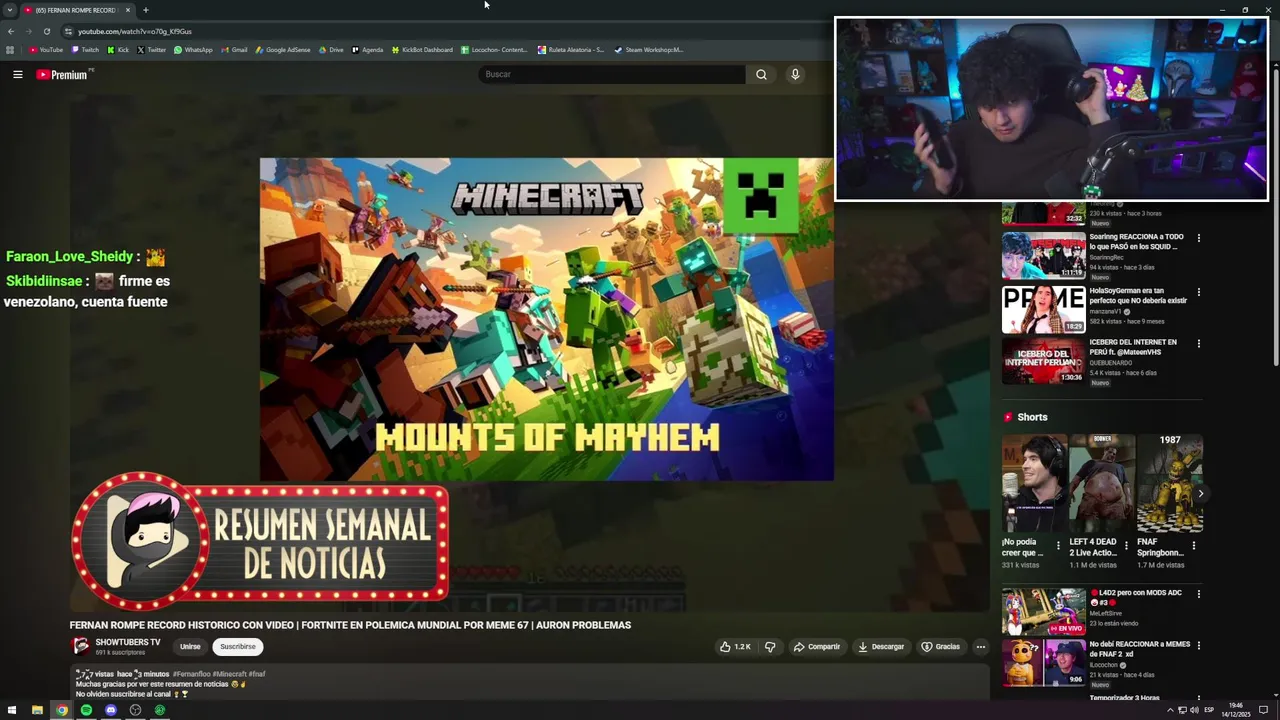Open ICEBERG DEL INTERNET EN PERÚ thumbnail
The width and height of the screenshot is (1280, 720).
[x=1043, y=360]
